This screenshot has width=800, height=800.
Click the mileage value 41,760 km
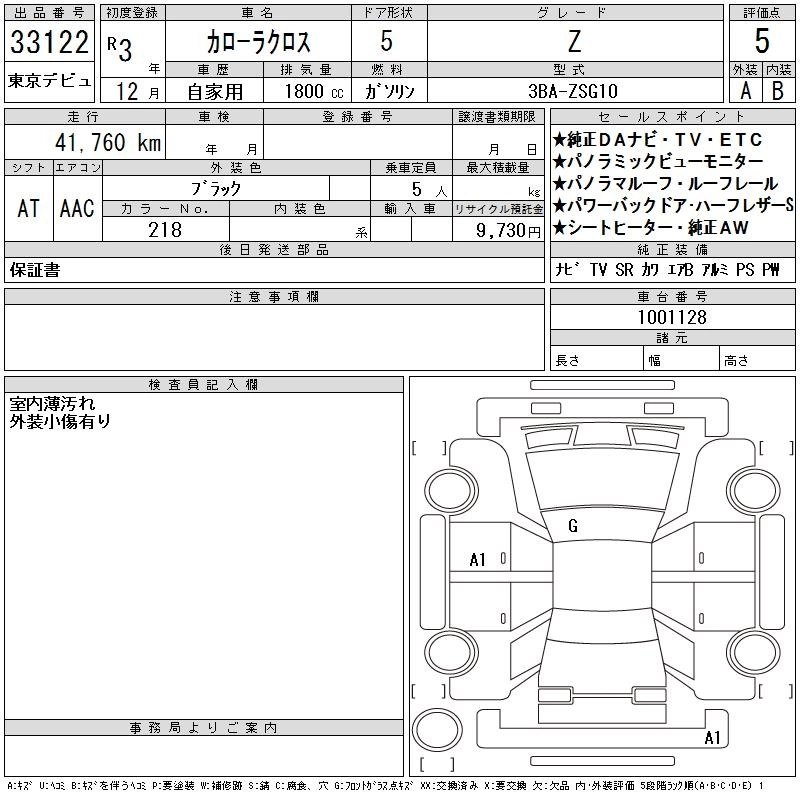point(108,142)
